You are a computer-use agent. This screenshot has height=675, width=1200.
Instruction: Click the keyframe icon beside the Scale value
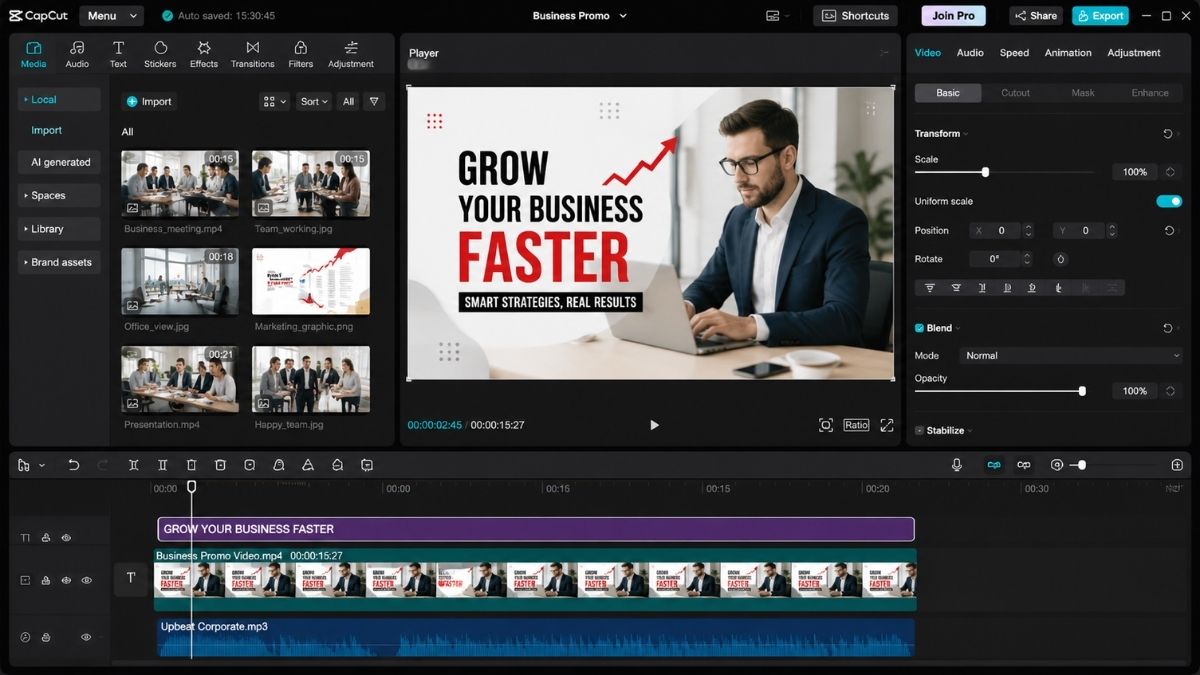[1170, 172]
